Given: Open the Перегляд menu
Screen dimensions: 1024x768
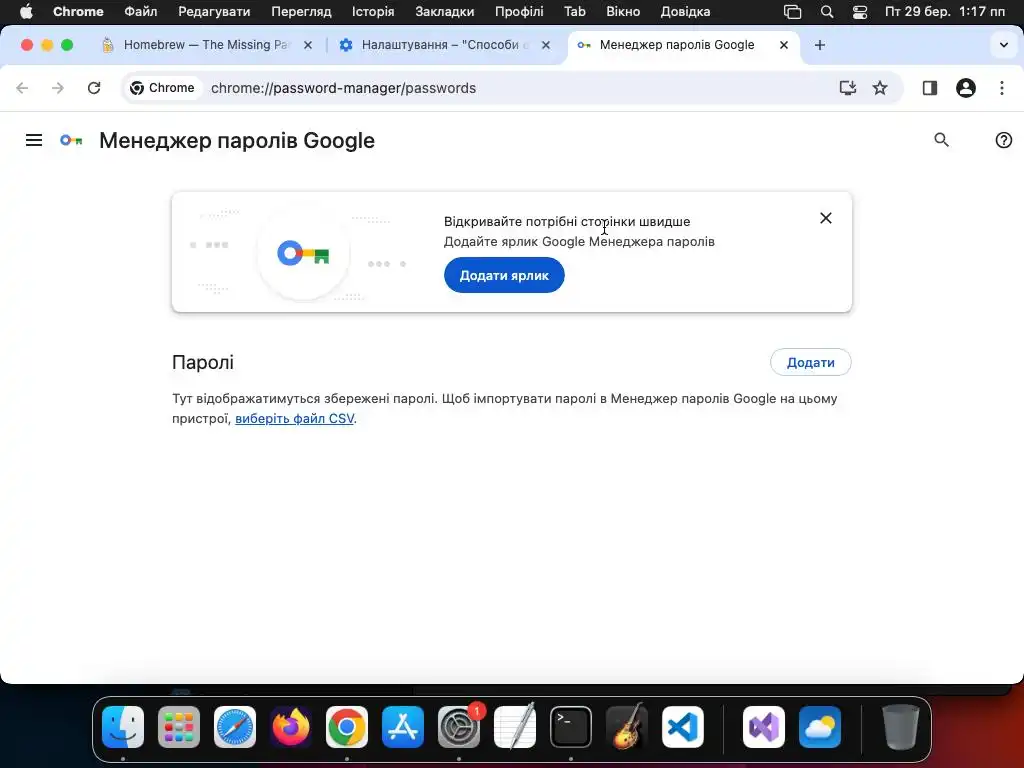Looking at the screenshot, I should coord(301,12).
